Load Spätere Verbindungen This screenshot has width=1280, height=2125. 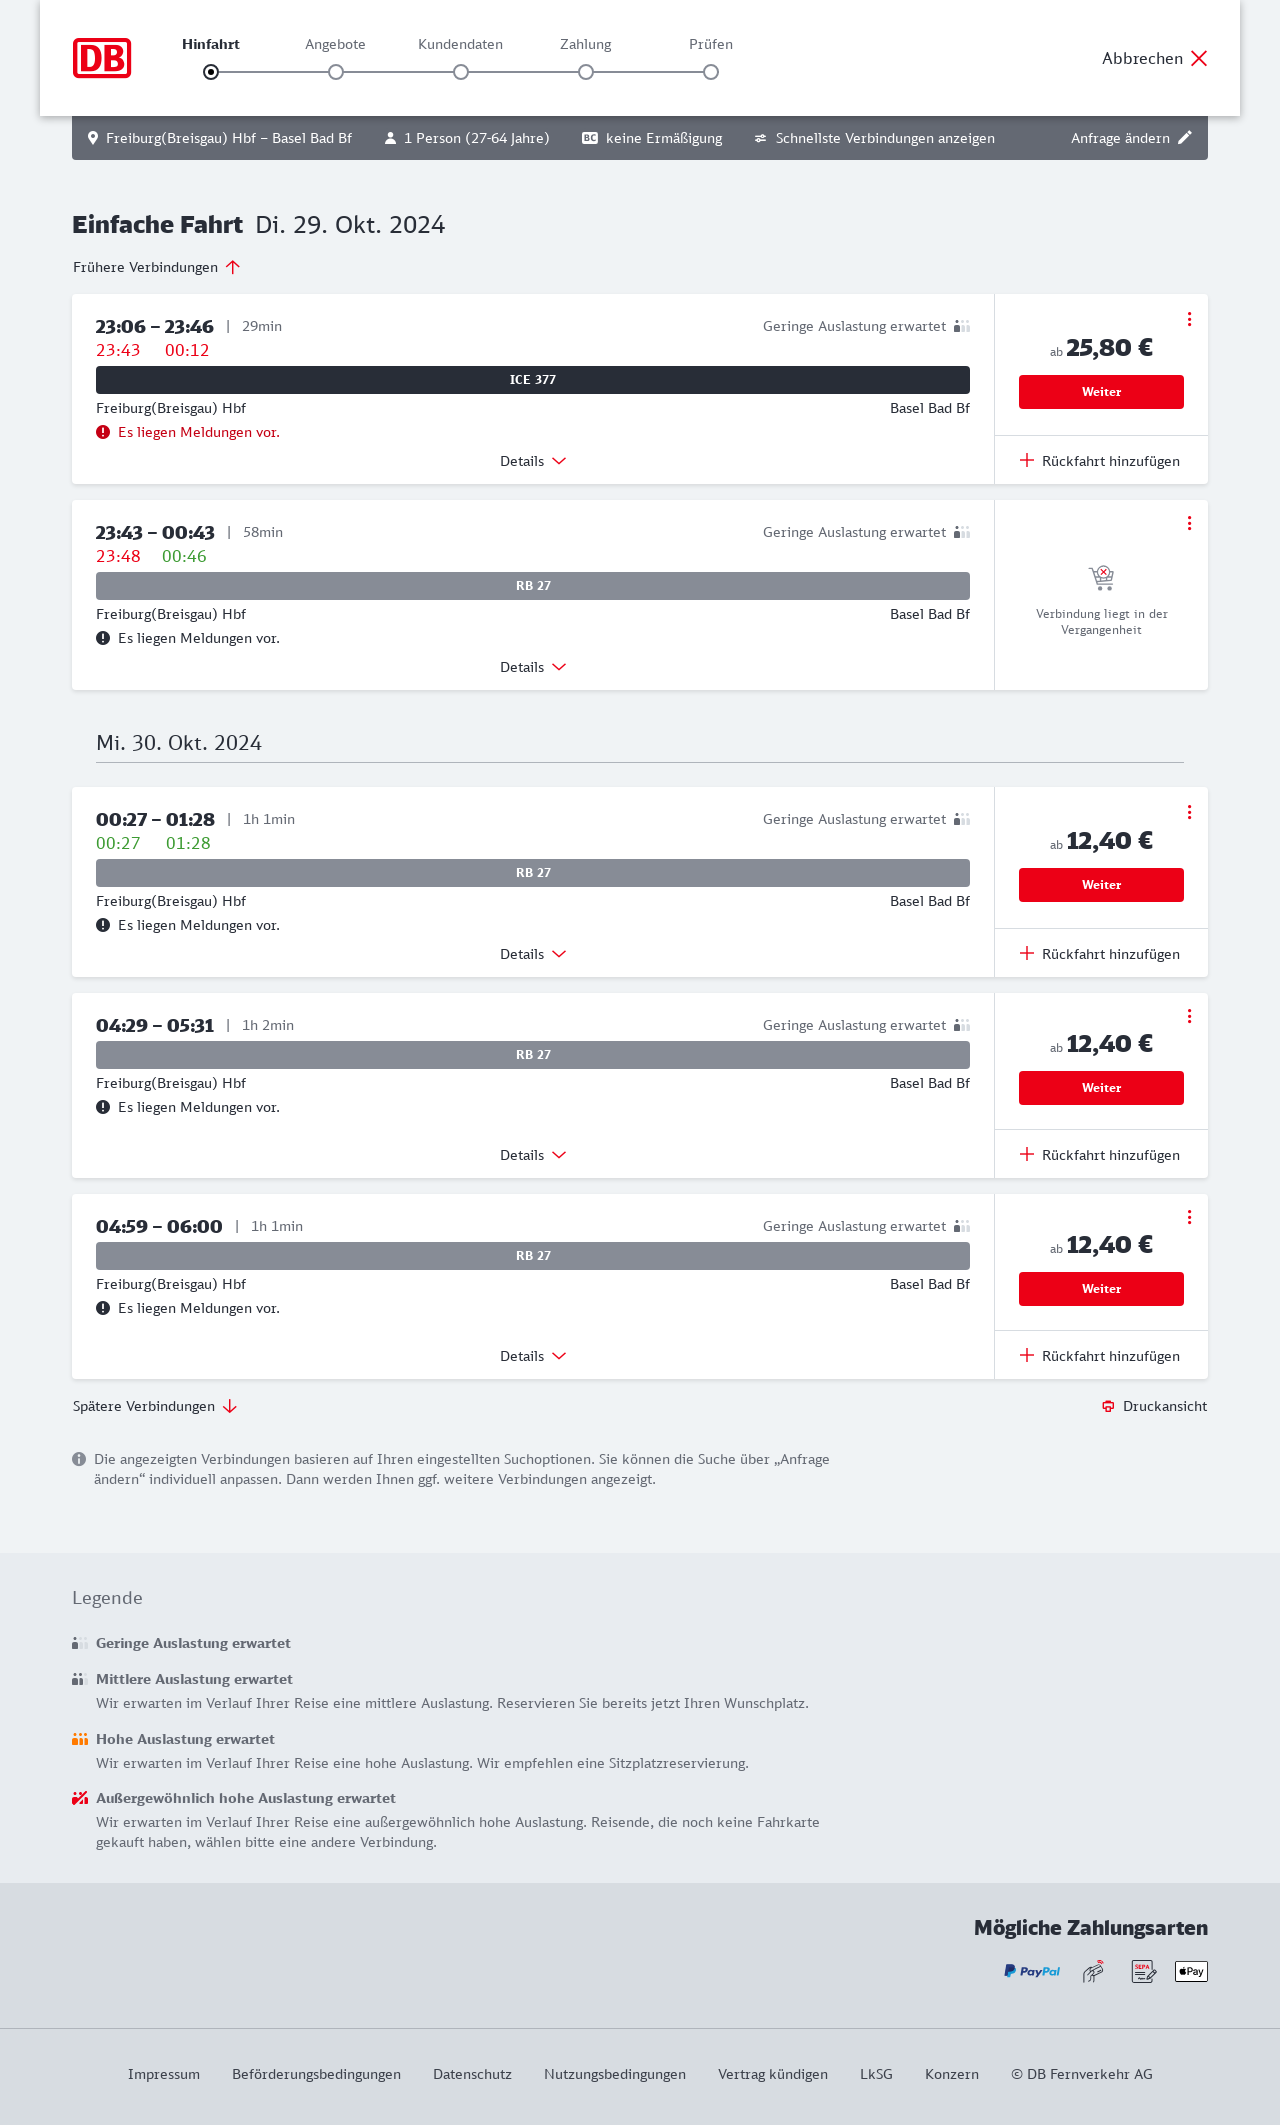click(x=155, y=1406)
